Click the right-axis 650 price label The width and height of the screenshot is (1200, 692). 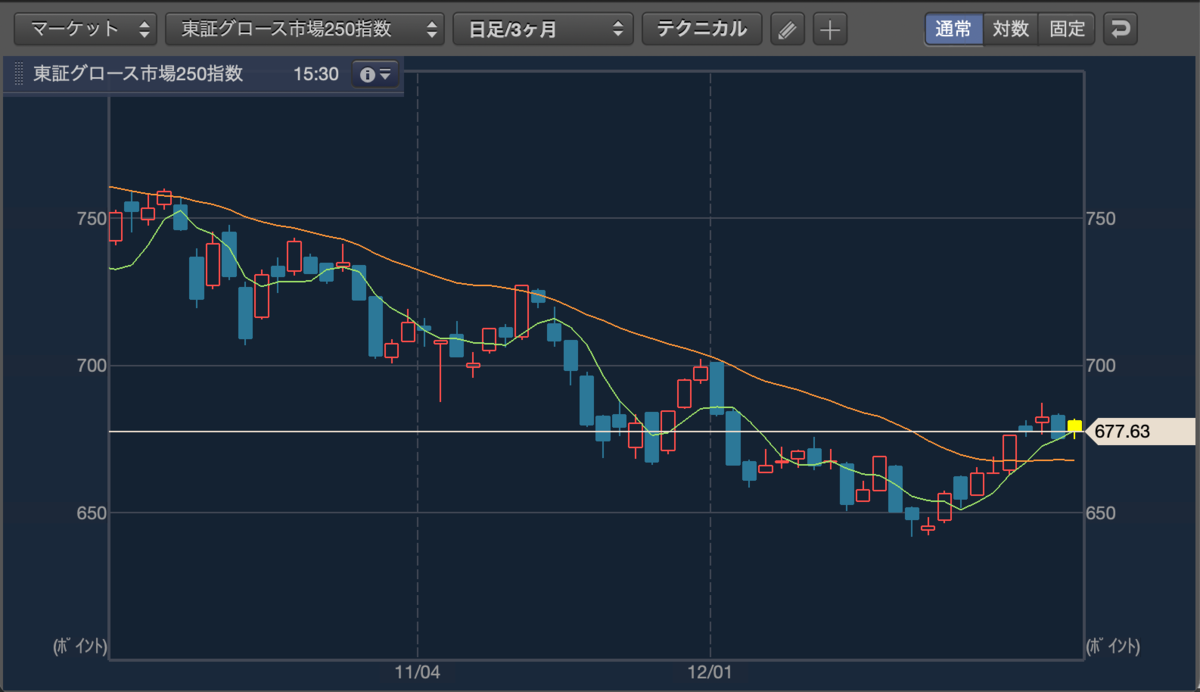pyautogui.click(x=1100, y=512)
